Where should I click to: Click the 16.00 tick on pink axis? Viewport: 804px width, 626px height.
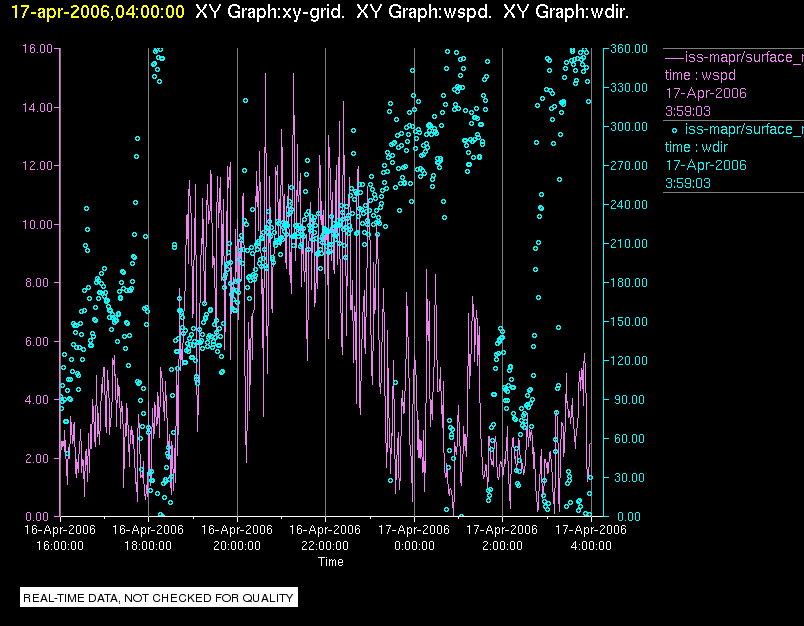(37, 49)
